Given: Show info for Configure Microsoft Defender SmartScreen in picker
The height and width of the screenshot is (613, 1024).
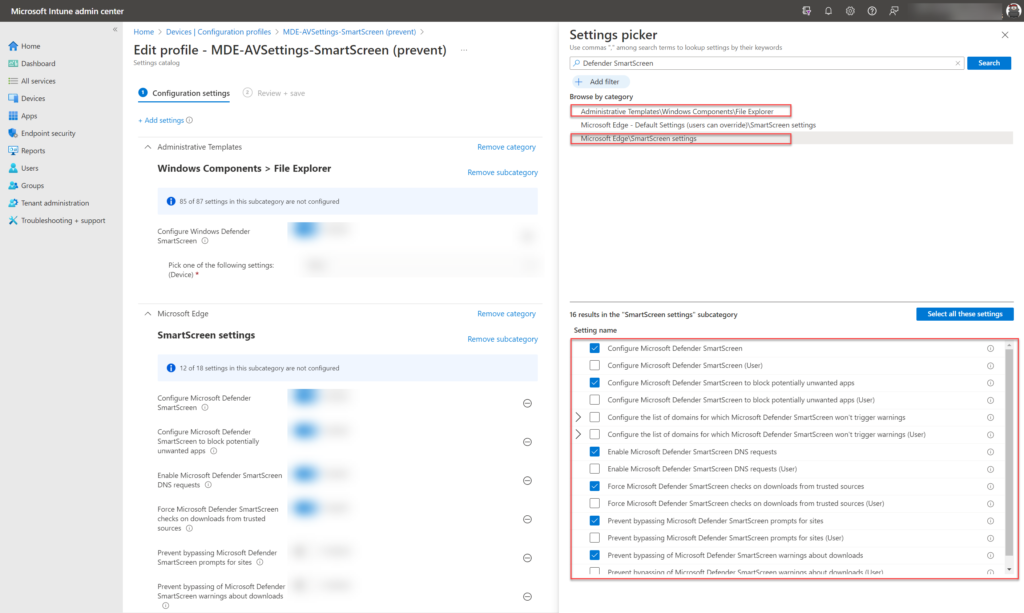Looking at the screenshot, I should point(990,349).
